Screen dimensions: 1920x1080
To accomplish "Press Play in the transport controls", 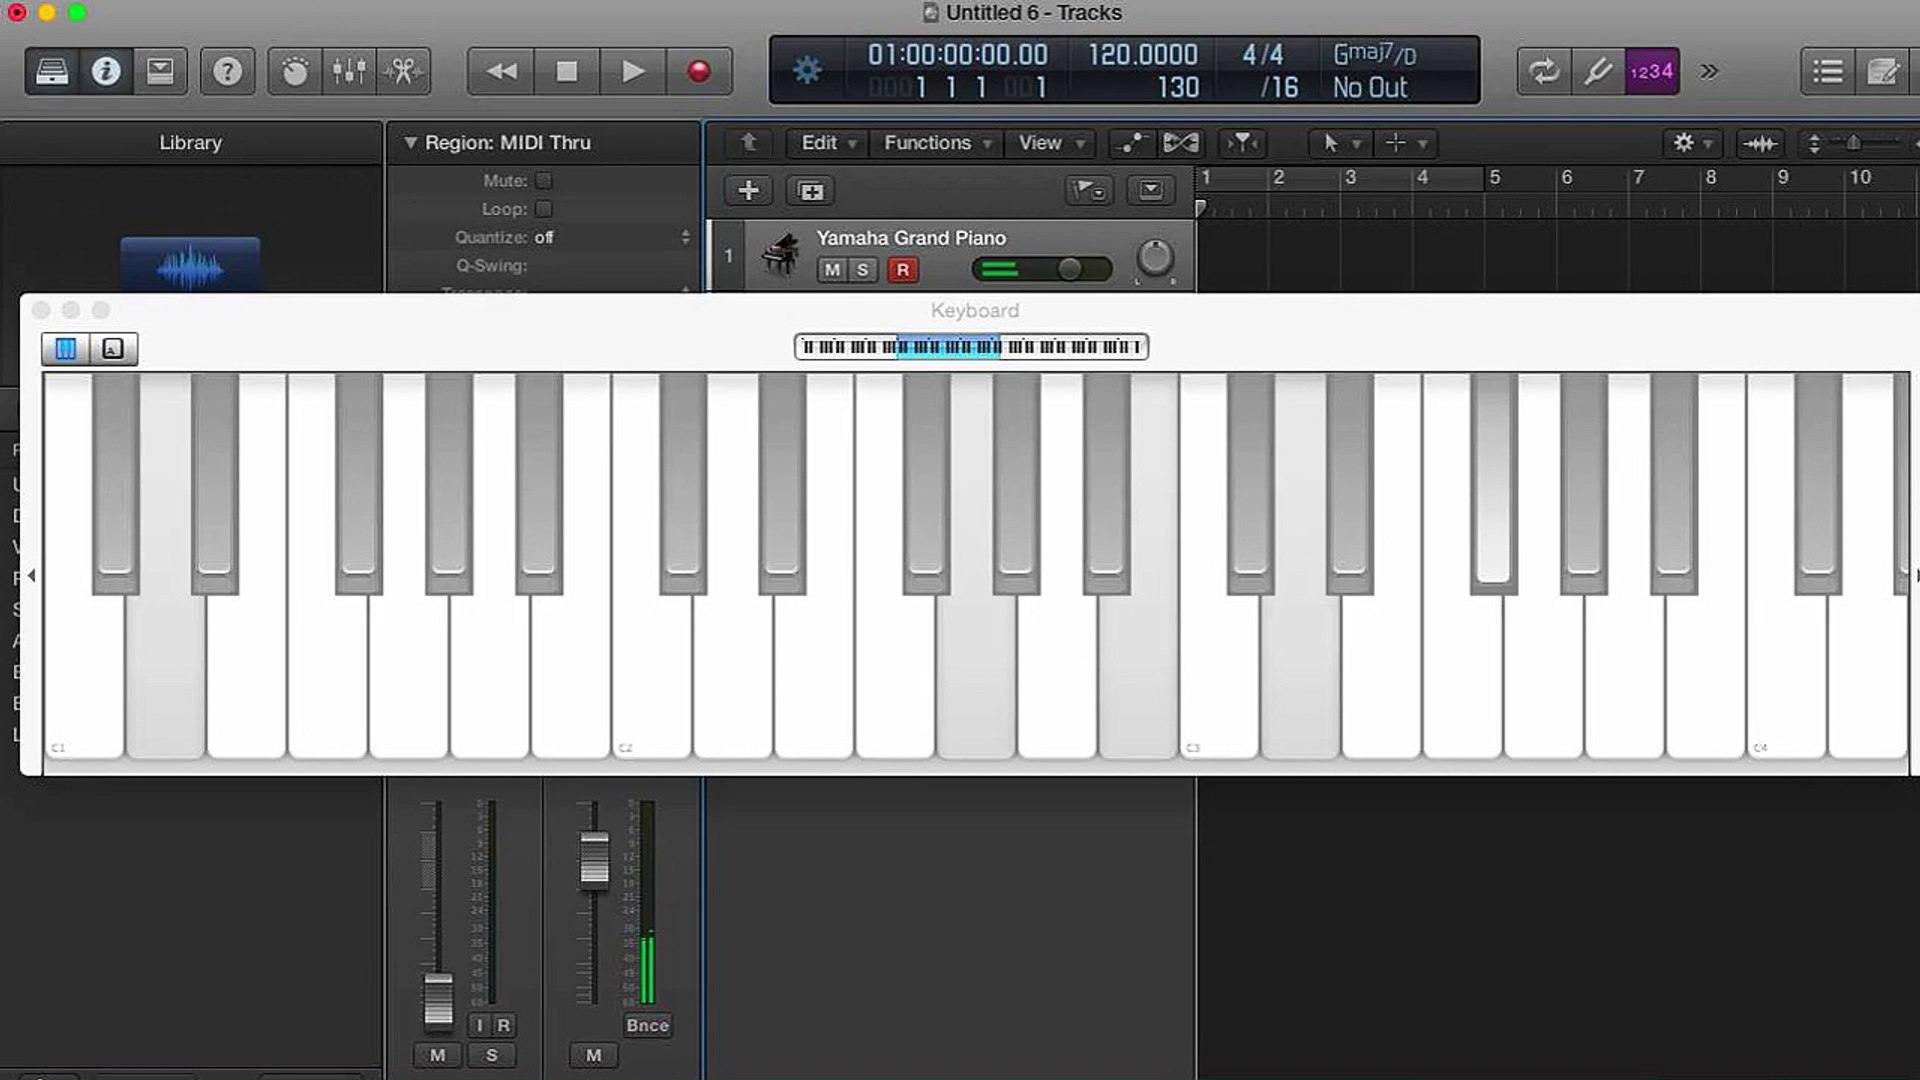I will coord(632,71).
